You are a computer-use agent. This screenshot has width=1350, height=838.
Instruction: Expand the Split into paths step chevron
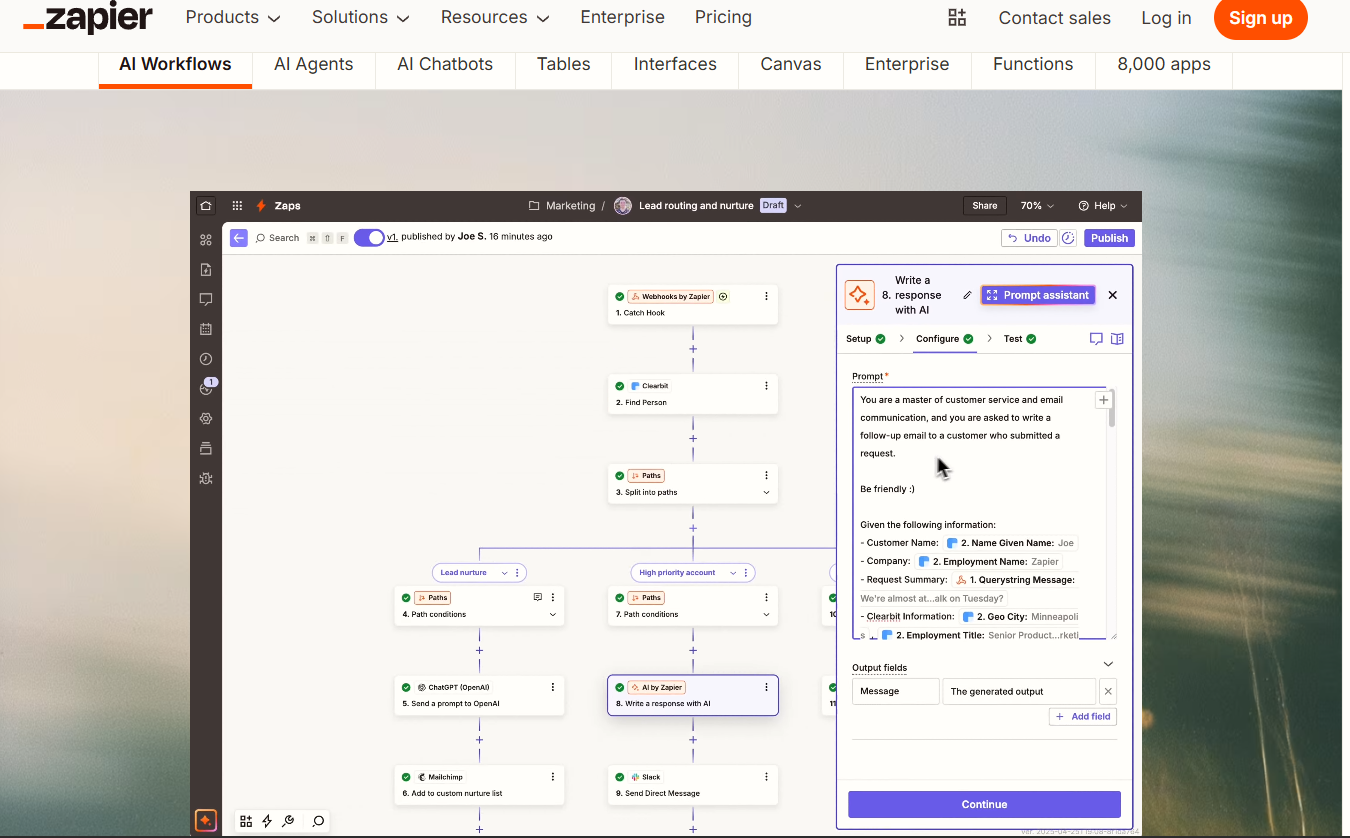[767, 492]
